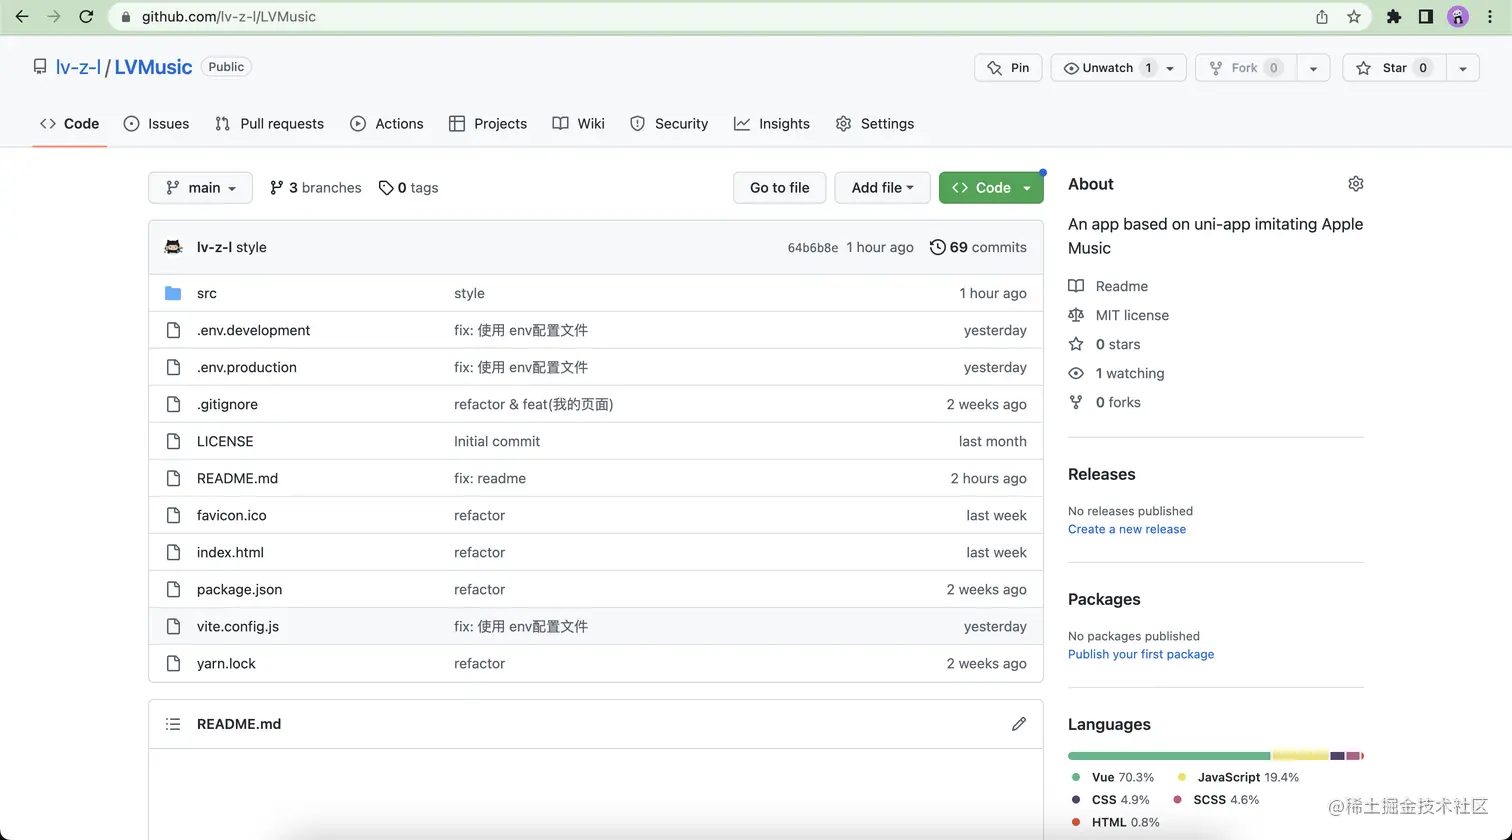Expand the Fork dropdown arrow
The height and width of the screenshot is (840, 1512).
tap(1313, 68)
